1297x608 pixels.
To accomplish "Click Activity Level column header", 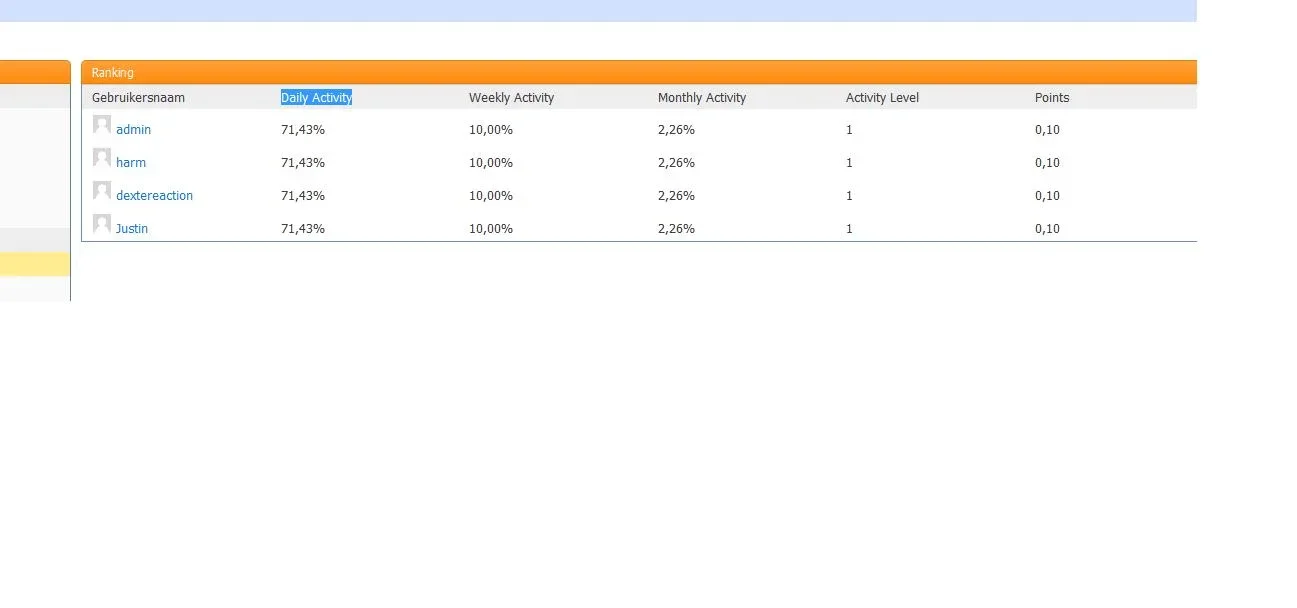I will 882,98.
